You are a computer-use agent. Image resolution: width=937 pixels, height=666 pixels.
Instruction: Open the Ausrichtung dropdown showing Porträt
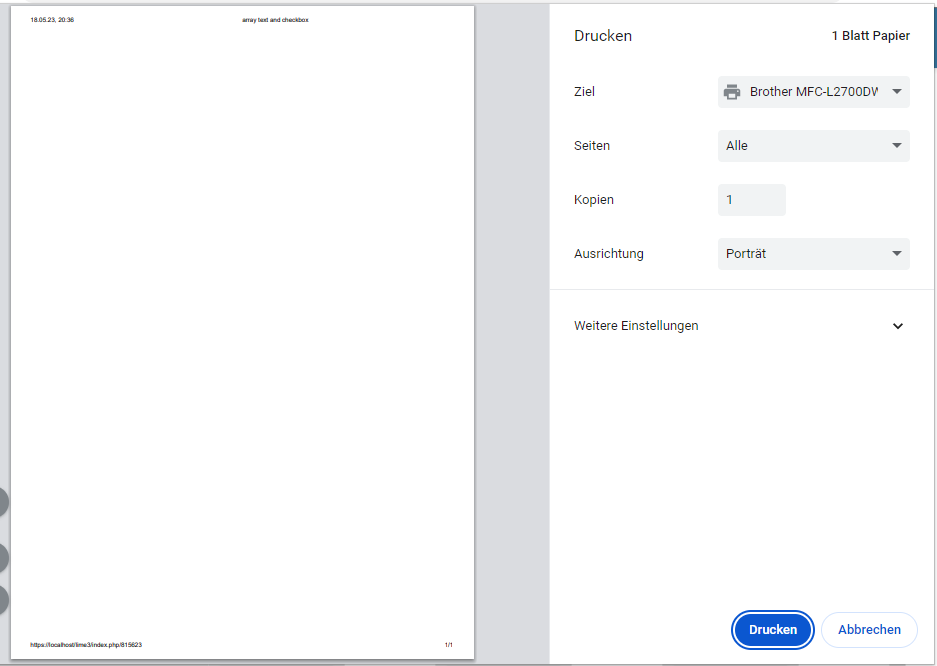814,254
